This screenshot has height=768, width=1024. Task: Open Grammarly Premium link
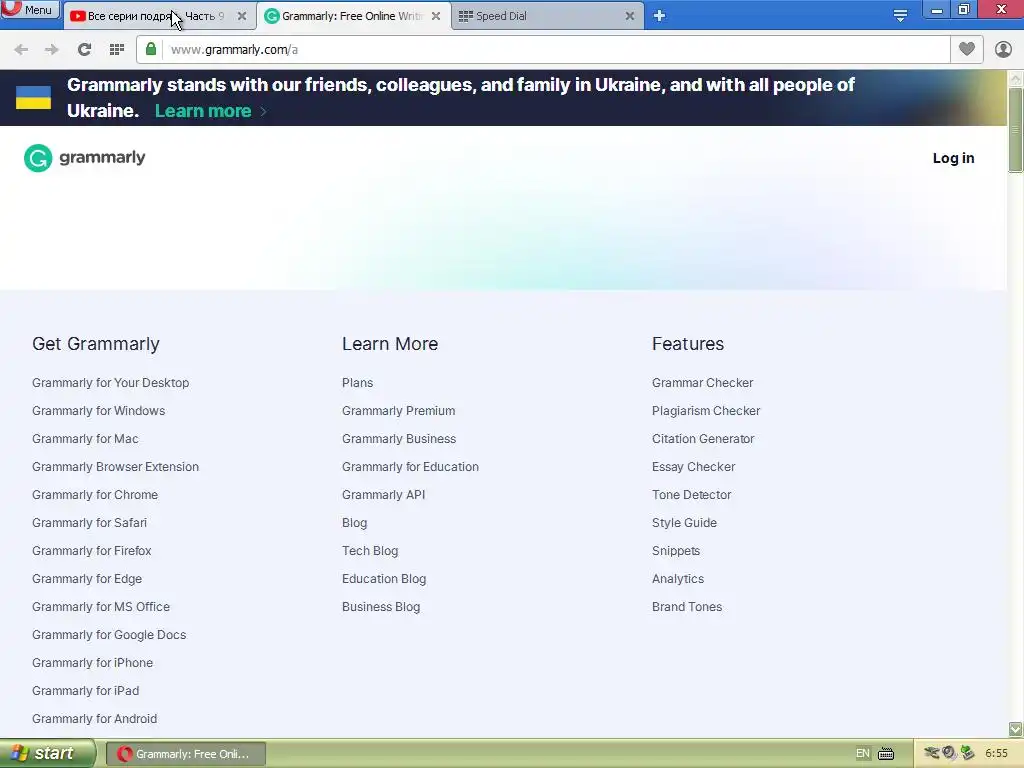pyautogui.click(x=398, y=411)
